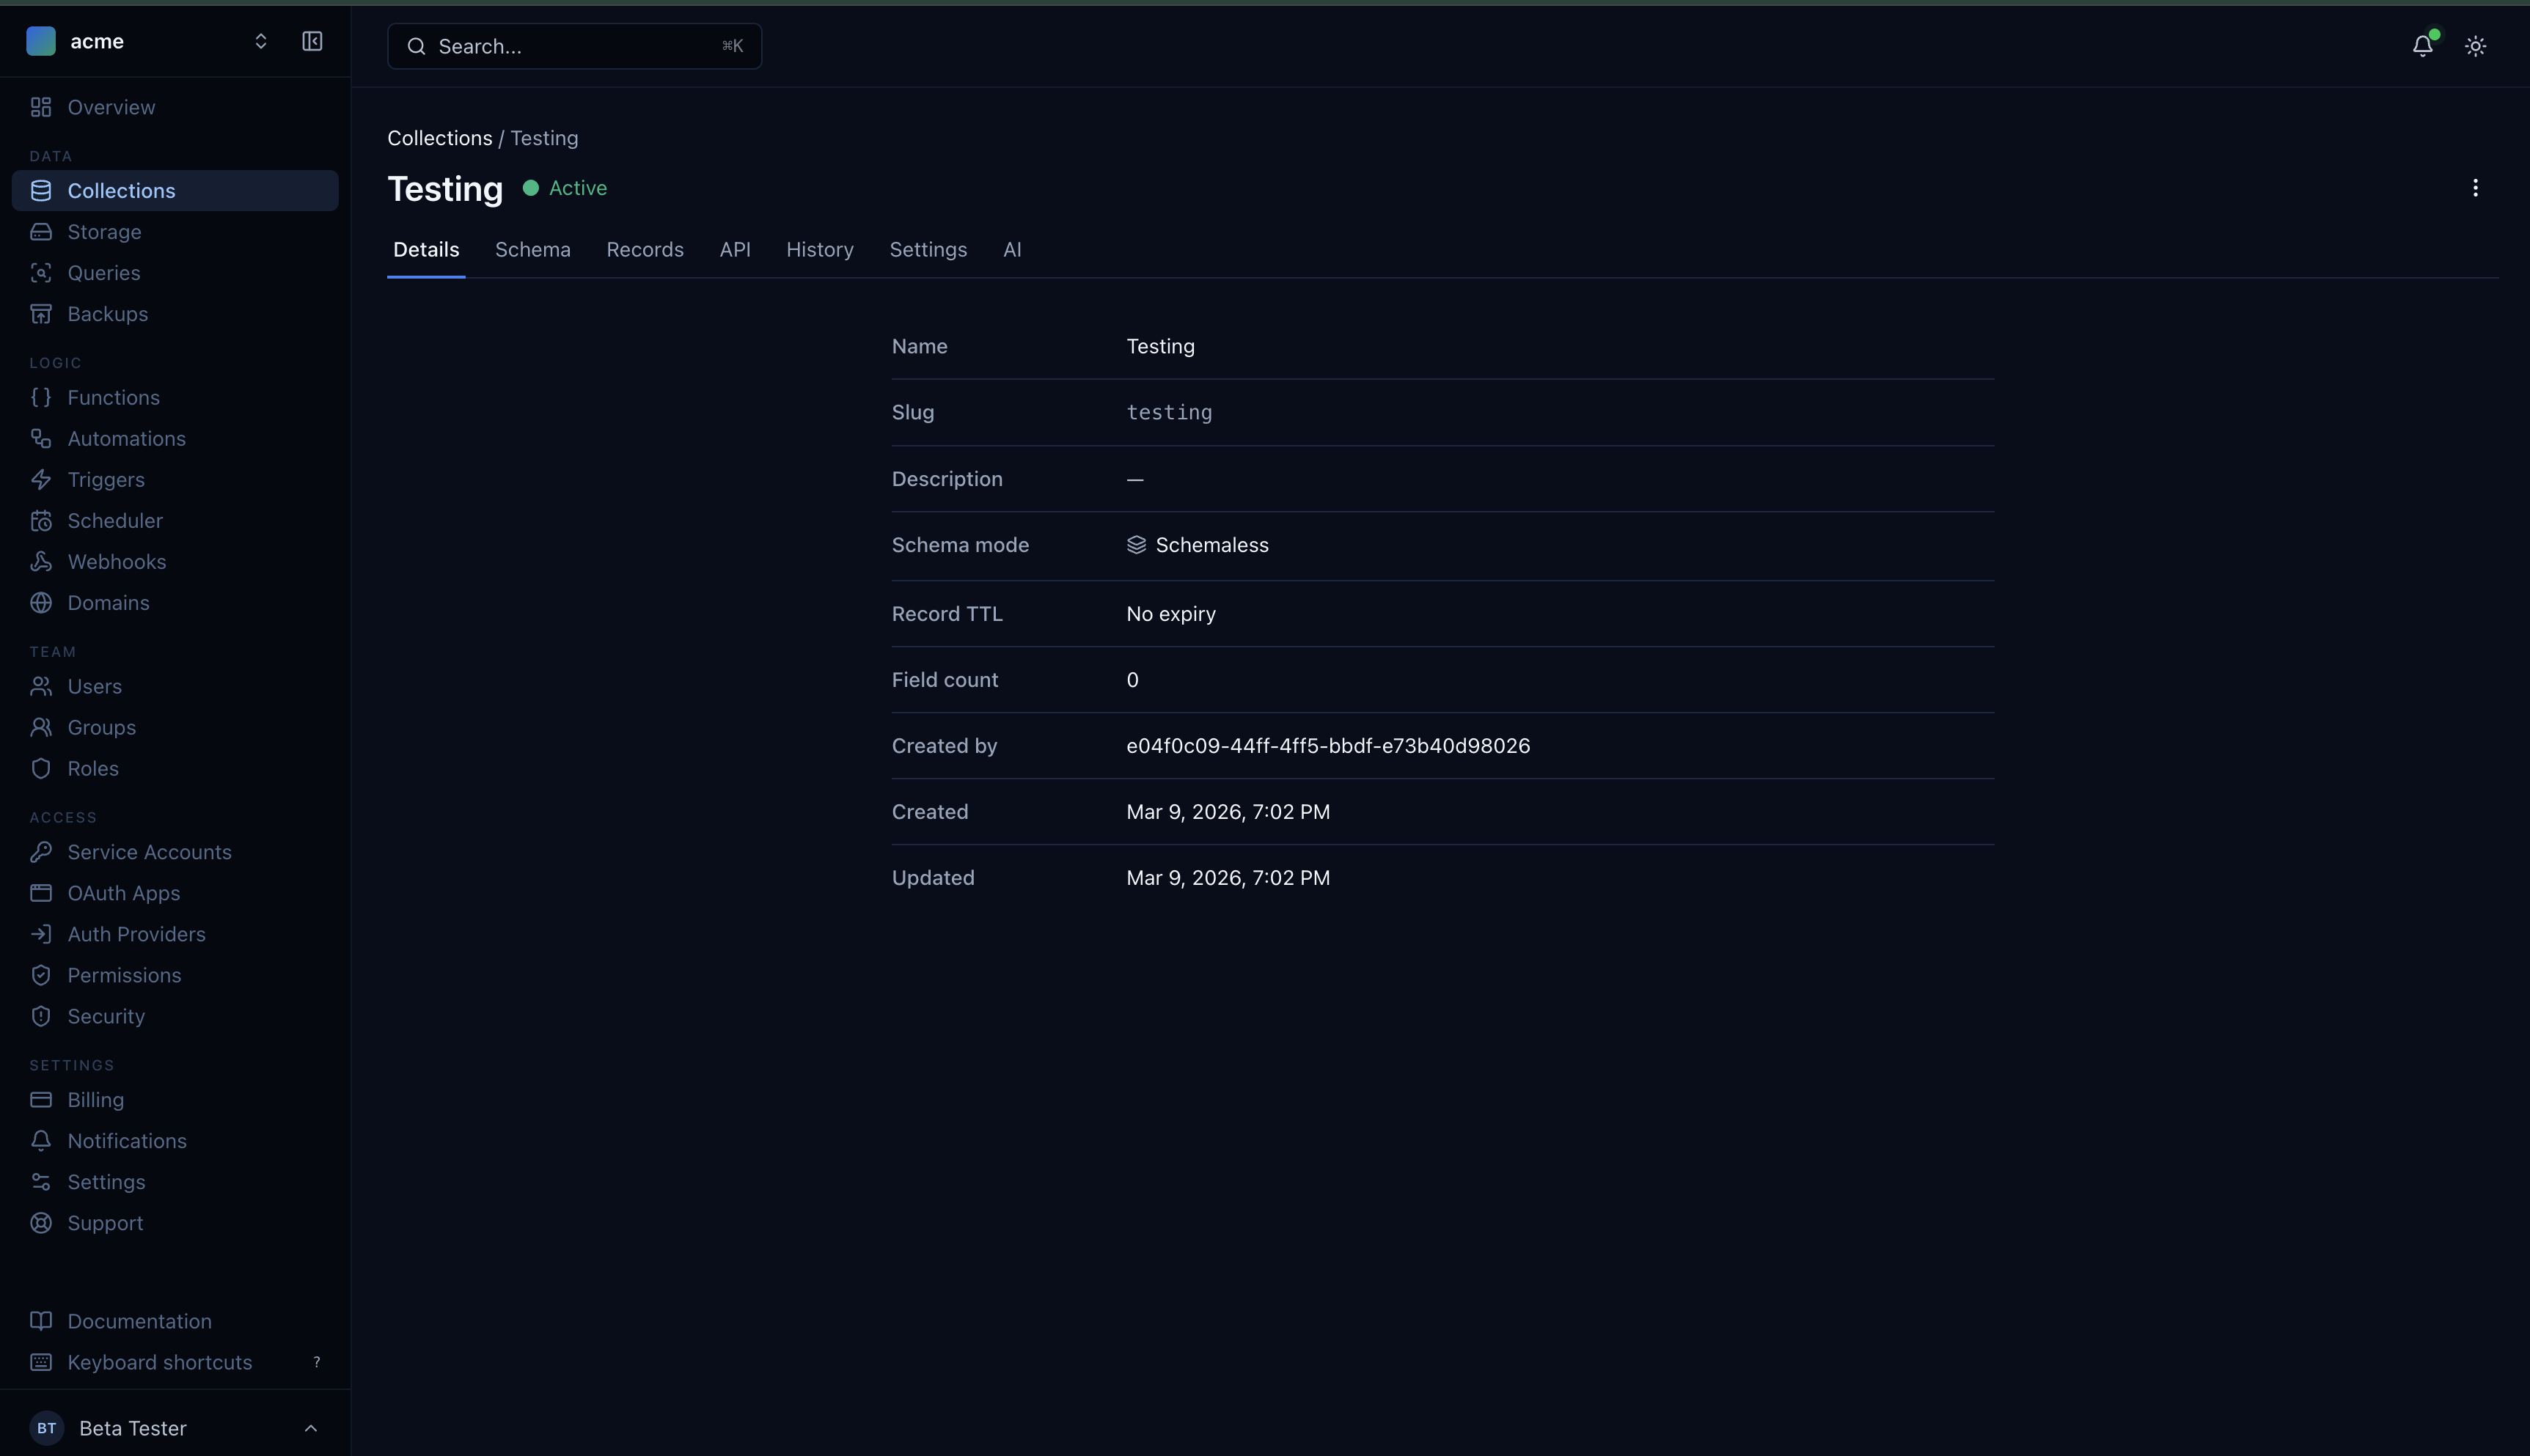
Task: Switch to the Schema tab
Action: pos(533,249)
